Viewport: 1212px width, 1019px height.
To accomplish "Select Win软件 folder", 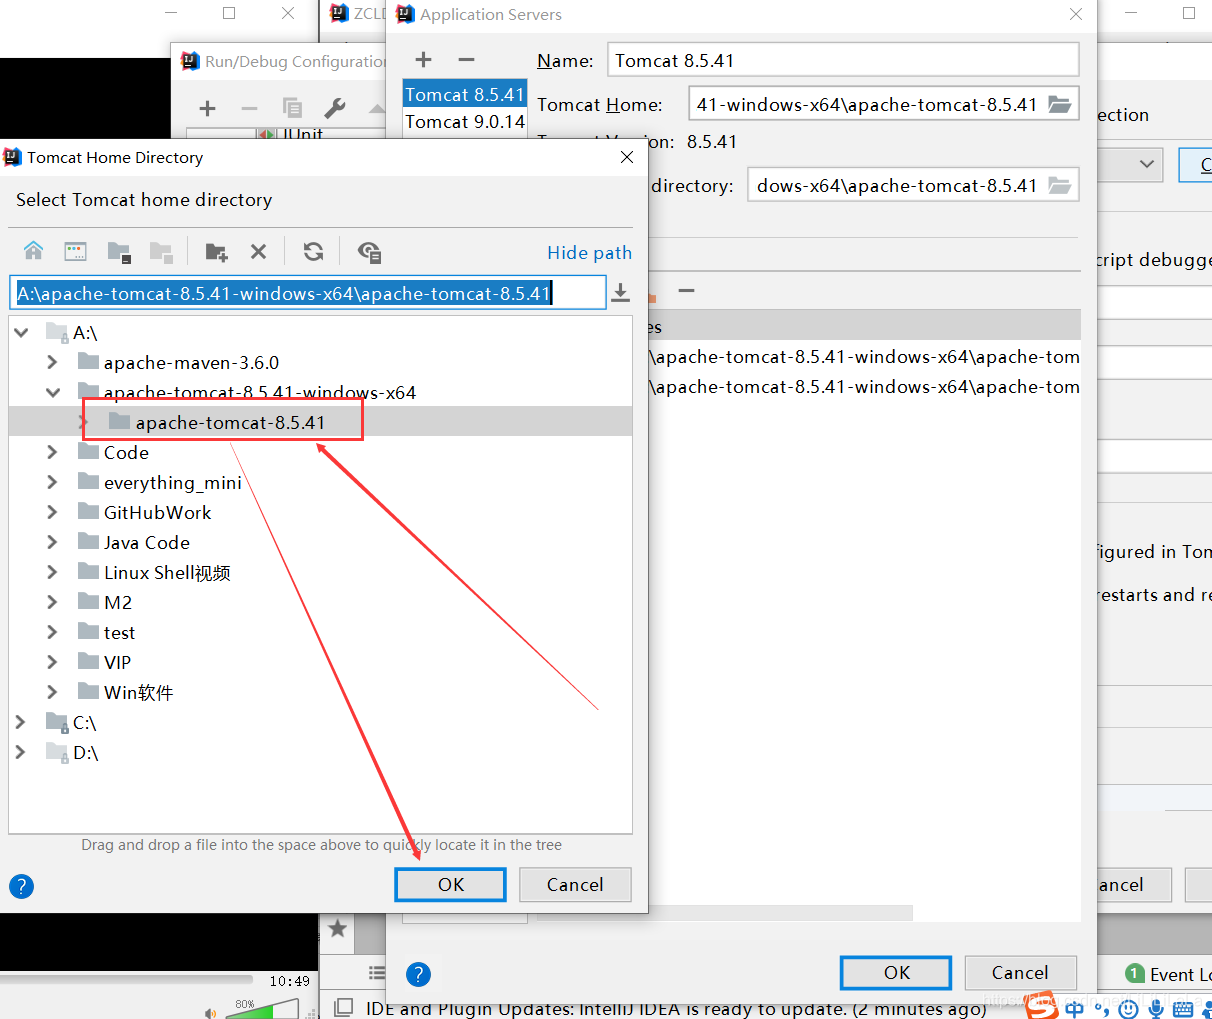I will [138, 692].
